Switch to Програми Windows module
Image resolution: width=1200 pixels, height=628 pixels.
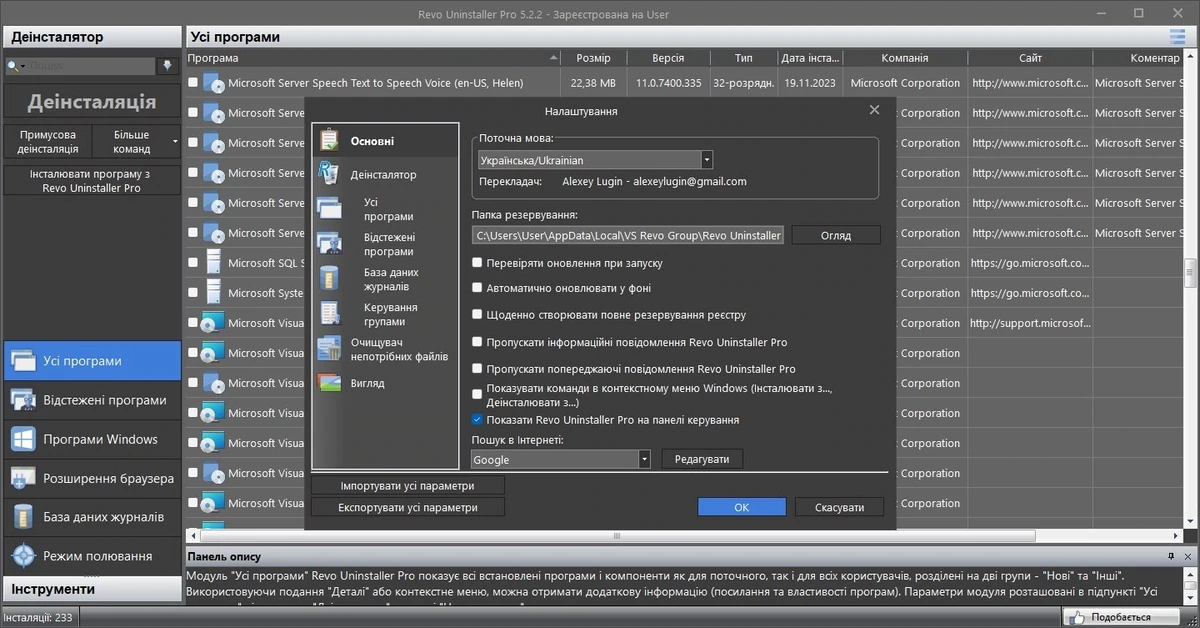[x=93, y=439]
